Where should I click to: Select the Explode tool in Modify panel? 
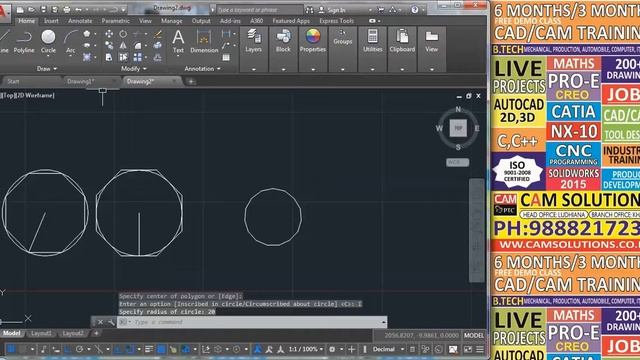(x=158, y=46)
